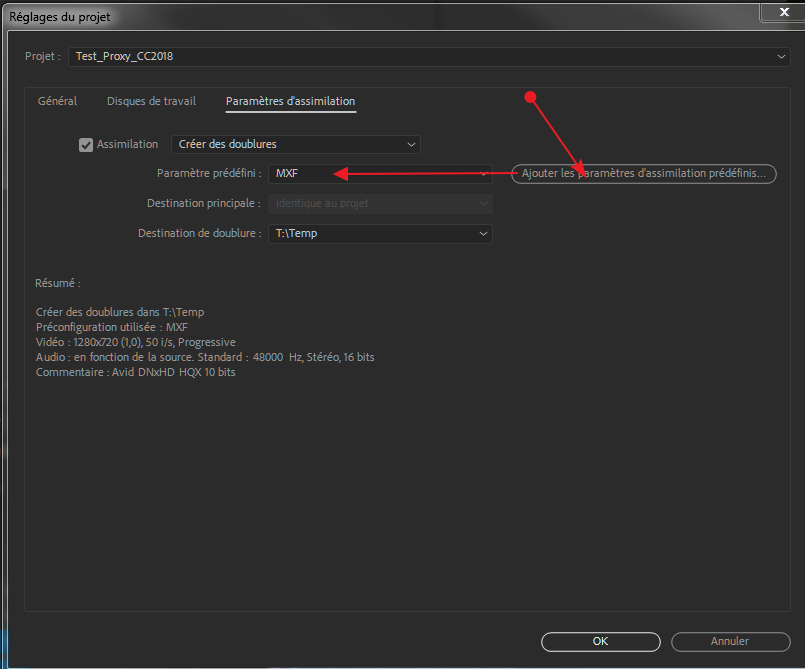Switch to the Général tab
The image size is (805, 669).
[58, 101]
